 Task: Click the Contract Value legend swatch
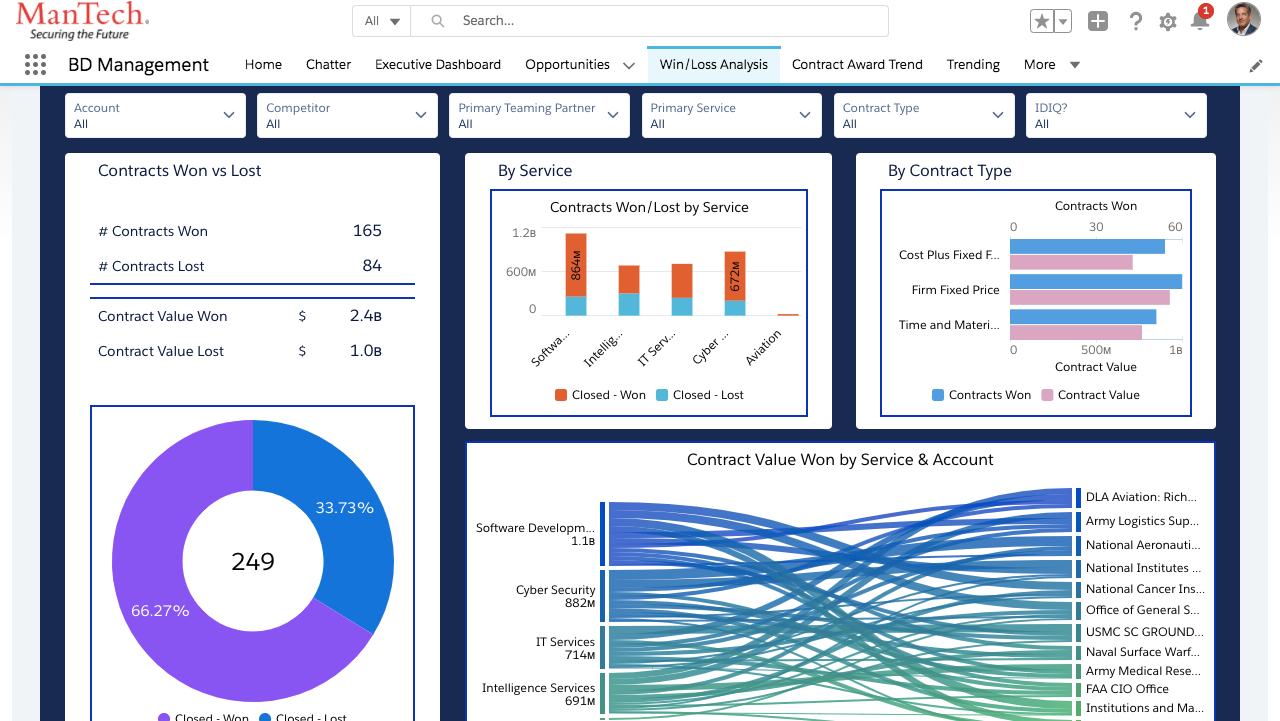pyautogui.click(x=1047, y=395)
